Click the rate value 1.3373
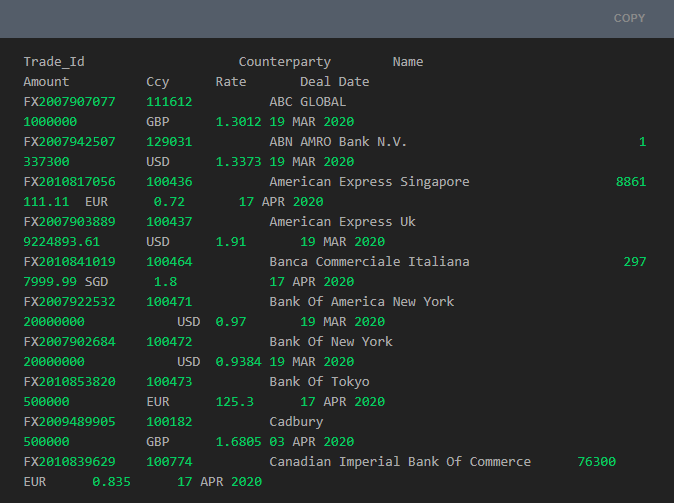This screenshot has width=674, height=503. click(238, 162)
